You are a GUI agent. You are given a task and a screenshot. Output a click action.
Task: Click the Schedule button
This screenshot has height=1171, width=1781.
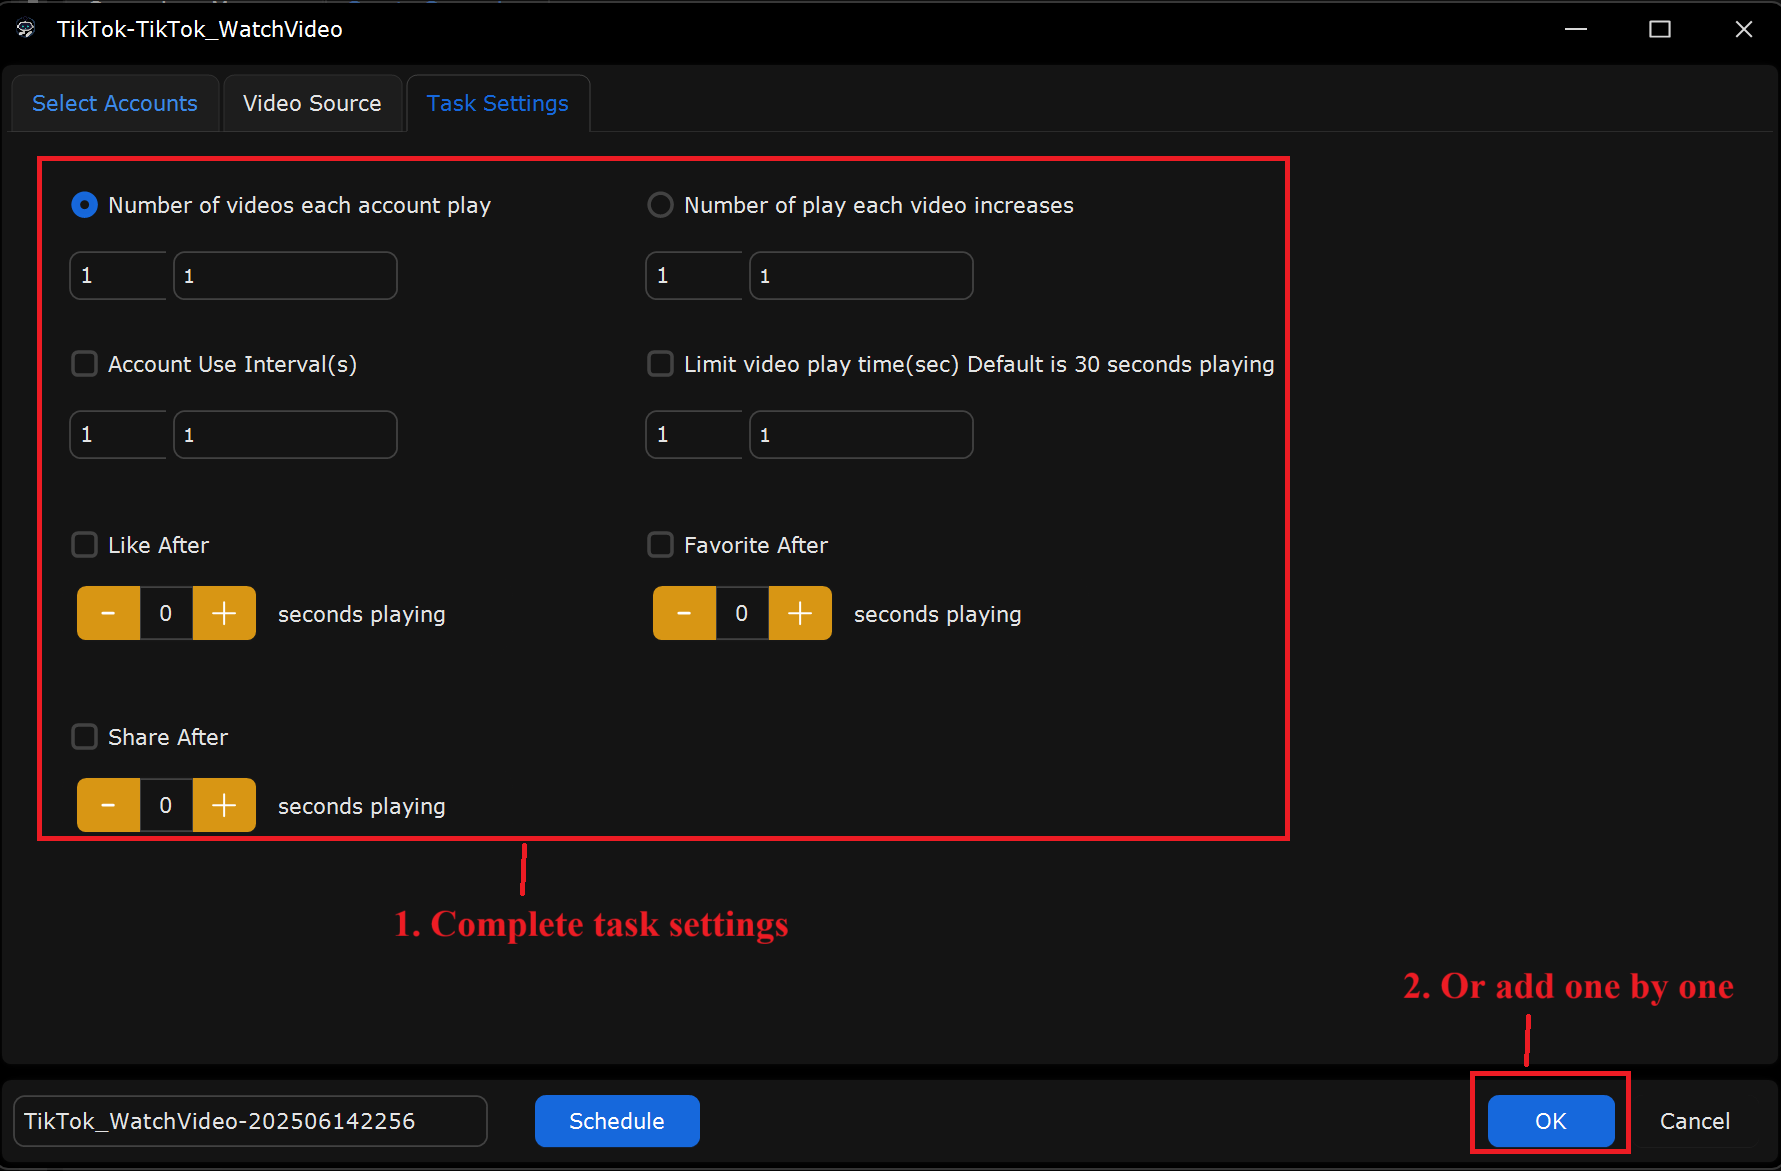pyautogui.click(x=617, y=1121)
